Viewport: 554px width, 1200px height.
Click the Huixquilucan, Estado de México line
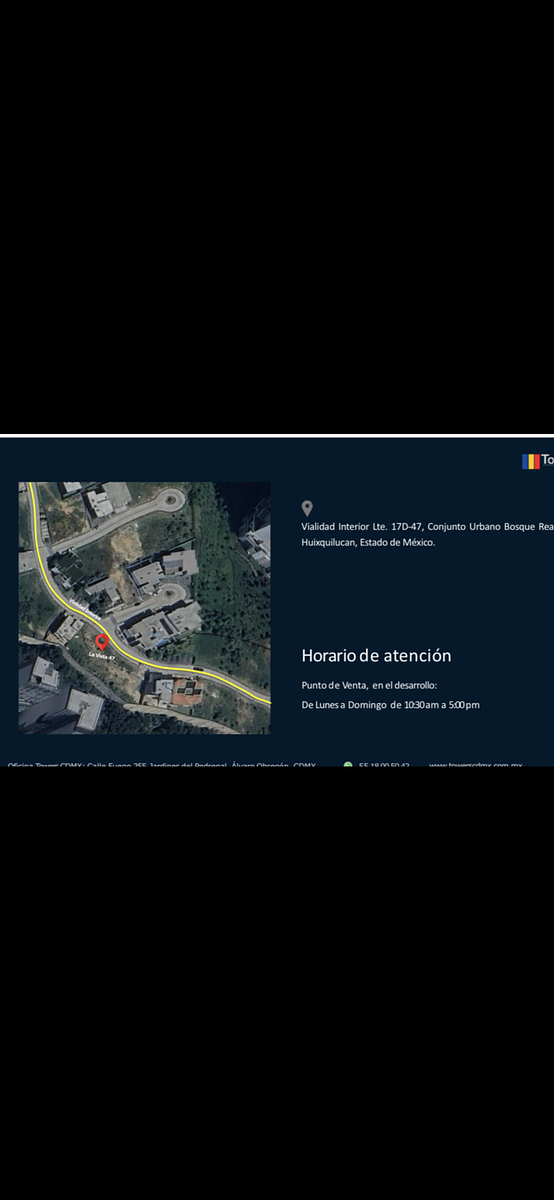[x=368, y=542]
